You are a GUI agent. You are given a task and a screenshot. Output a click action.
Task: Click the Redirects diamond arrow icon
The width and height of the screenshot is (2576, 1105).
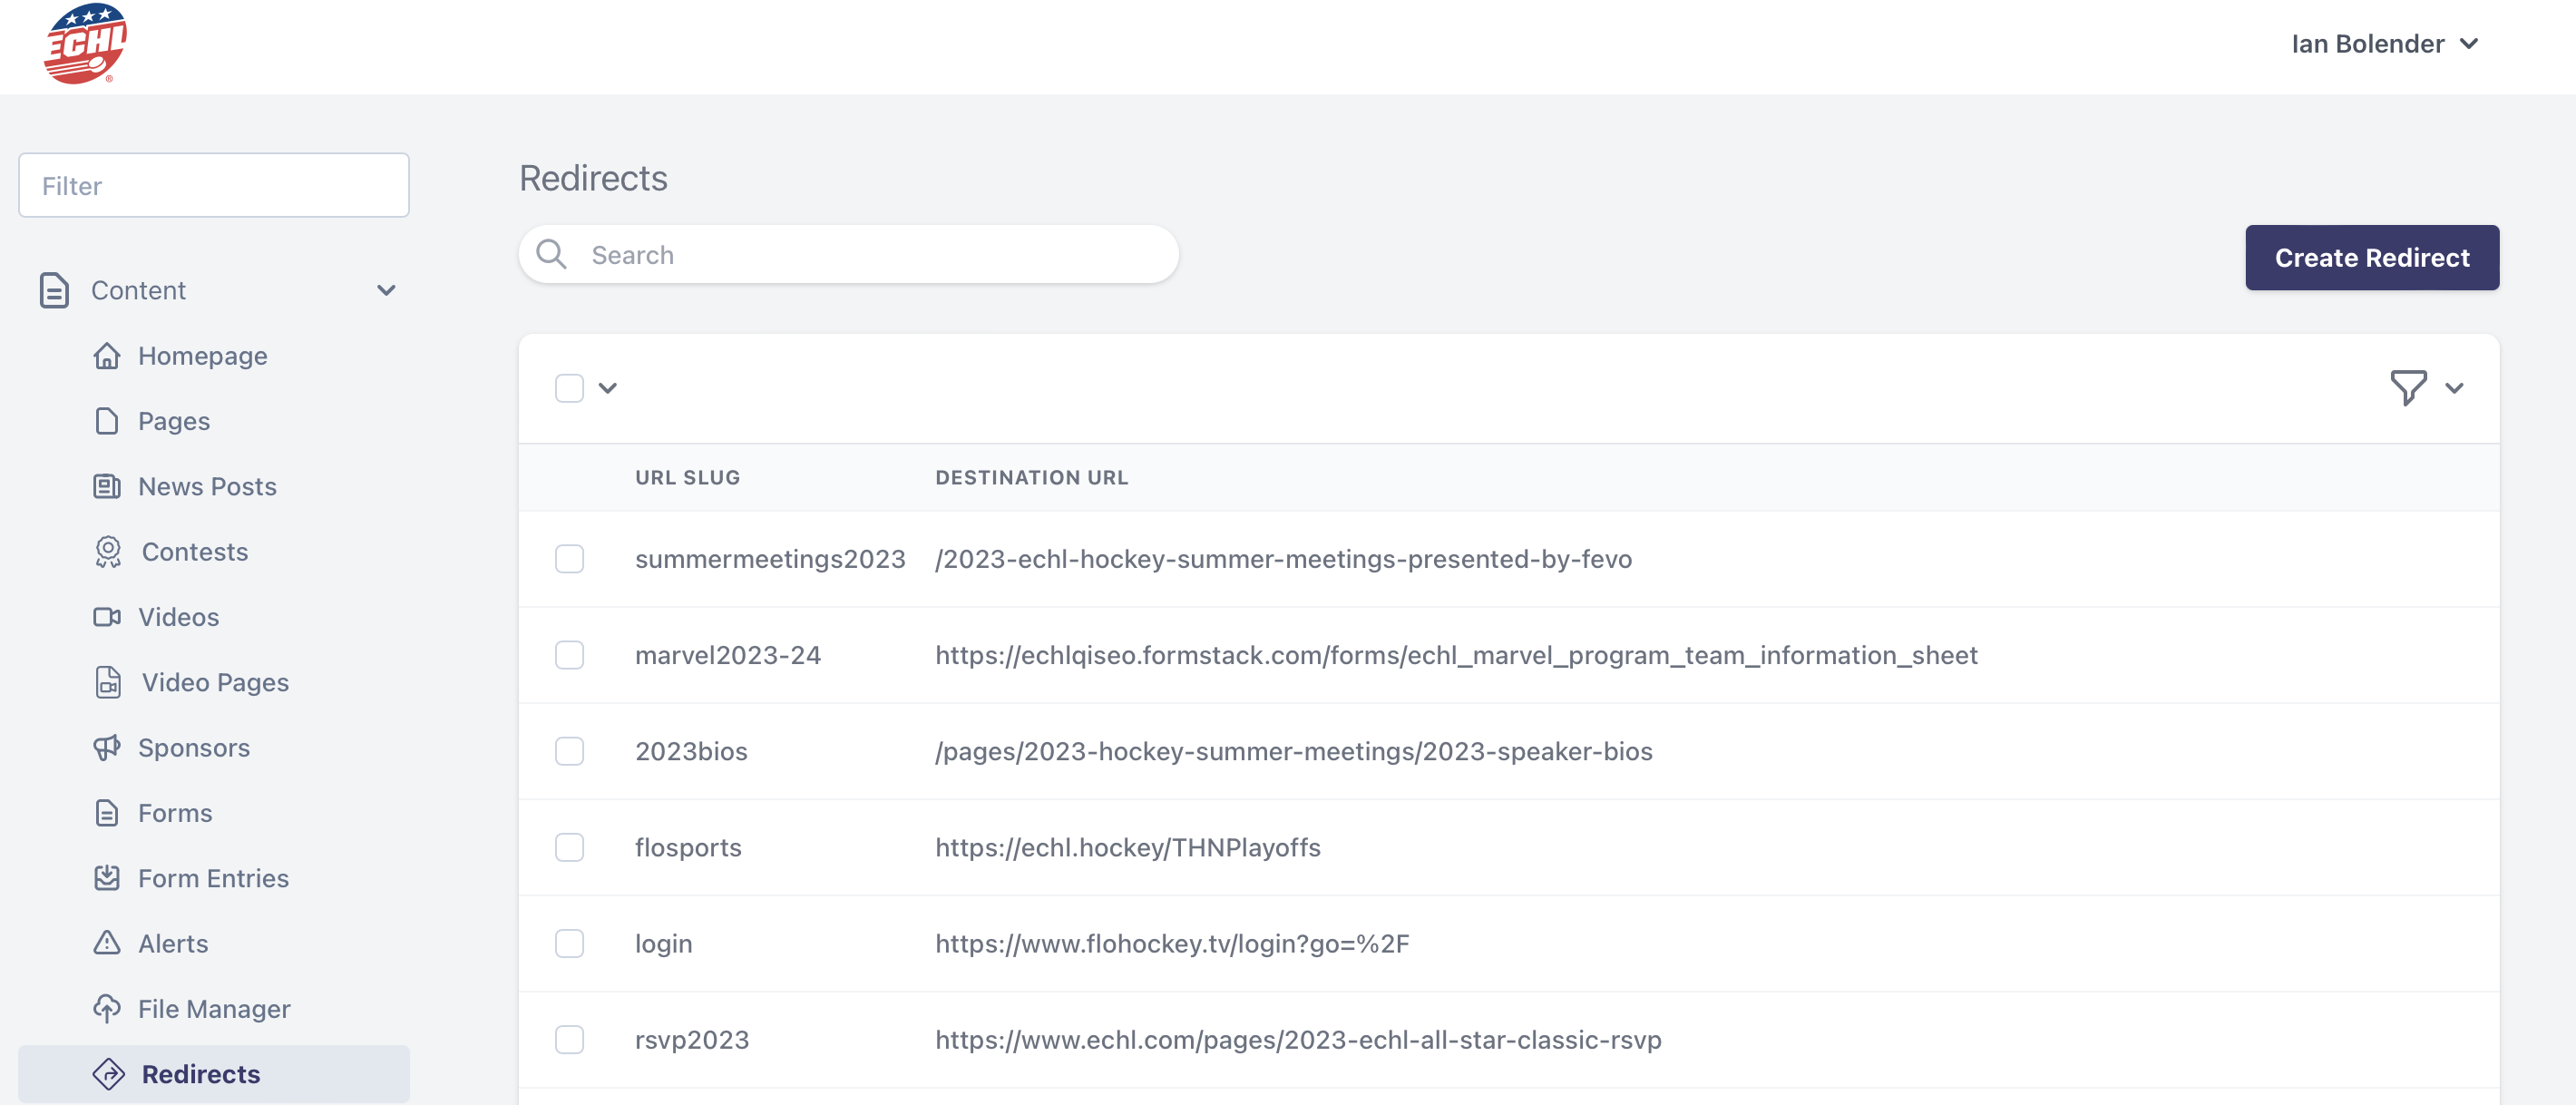[108, 1074]
